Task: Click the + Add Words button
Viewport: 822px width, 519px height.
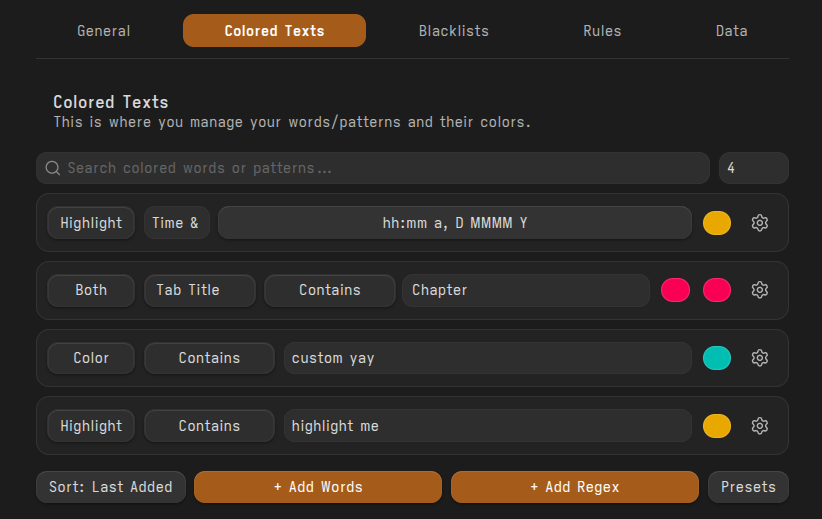Action: click(318, 487)
